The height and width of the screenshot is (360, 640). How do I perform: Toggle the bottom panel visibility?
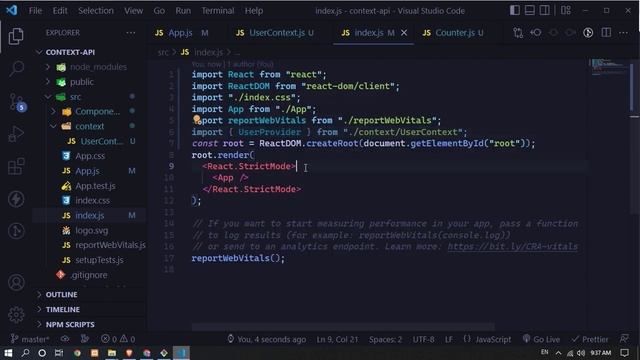(529, 10)
